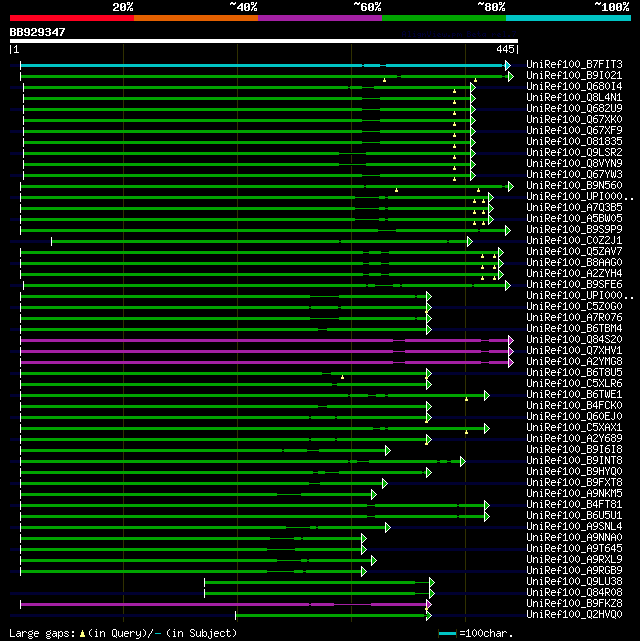This screenshot has height=641, width=640.
Task: Follow the UniRef100_A9RXL9 link
Action: [574, 560]
